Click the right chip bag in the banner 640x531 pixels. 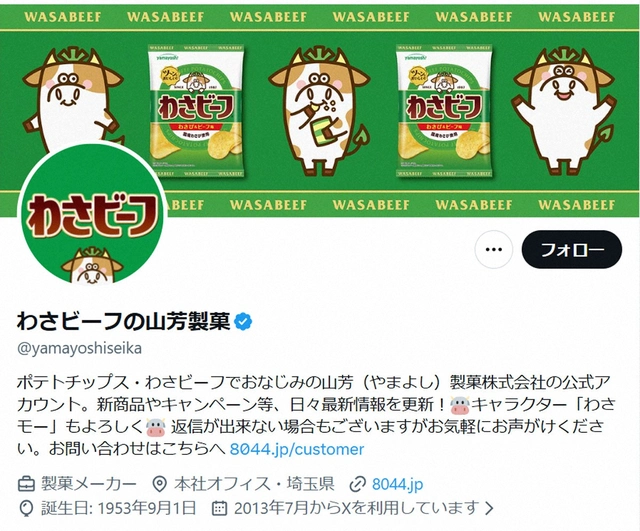[444, 111]
